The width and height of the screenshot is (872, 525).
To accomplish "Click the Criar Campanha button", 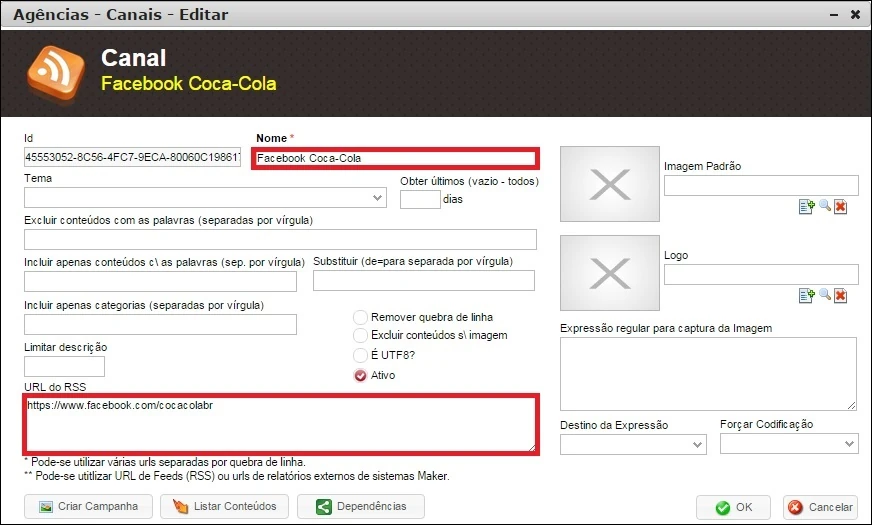I will point(88,507).
